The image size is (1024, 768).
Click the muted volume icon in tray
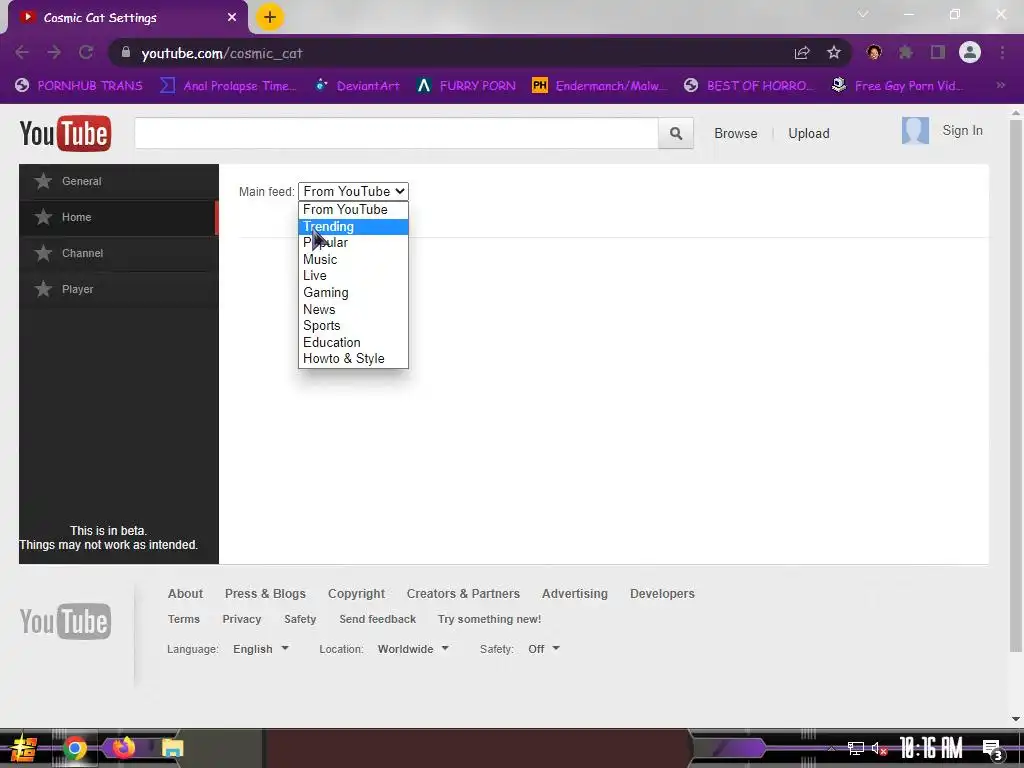pos(879,748)
